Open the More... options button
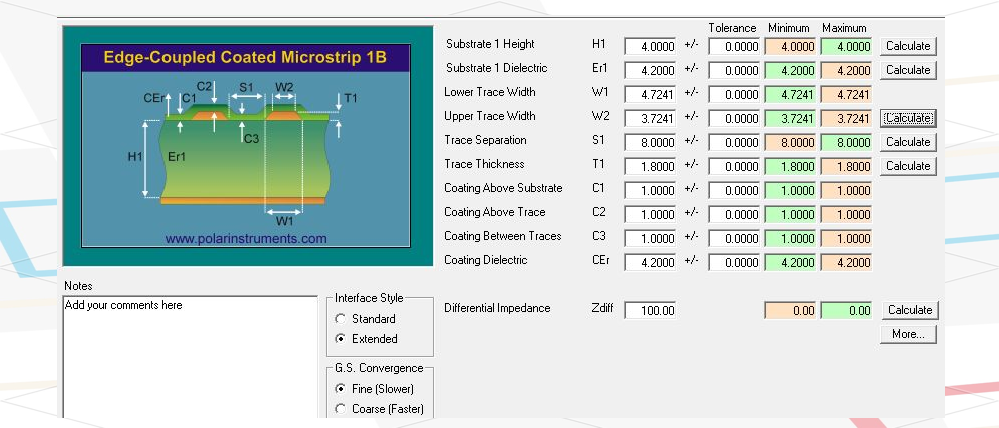 tap(908, 334)
